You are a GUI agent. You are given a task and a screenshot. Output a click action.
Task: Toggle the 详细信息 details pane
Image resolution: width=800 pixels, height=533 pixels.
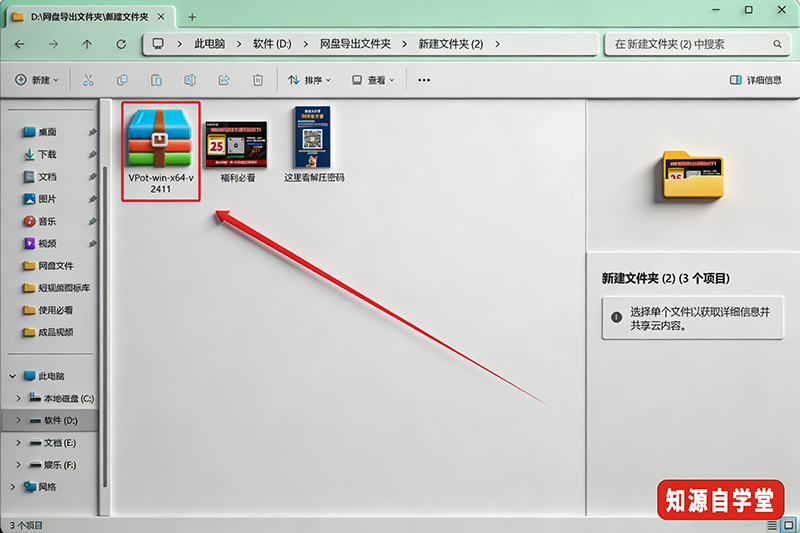pyautogui.click(x=756, y=80)
